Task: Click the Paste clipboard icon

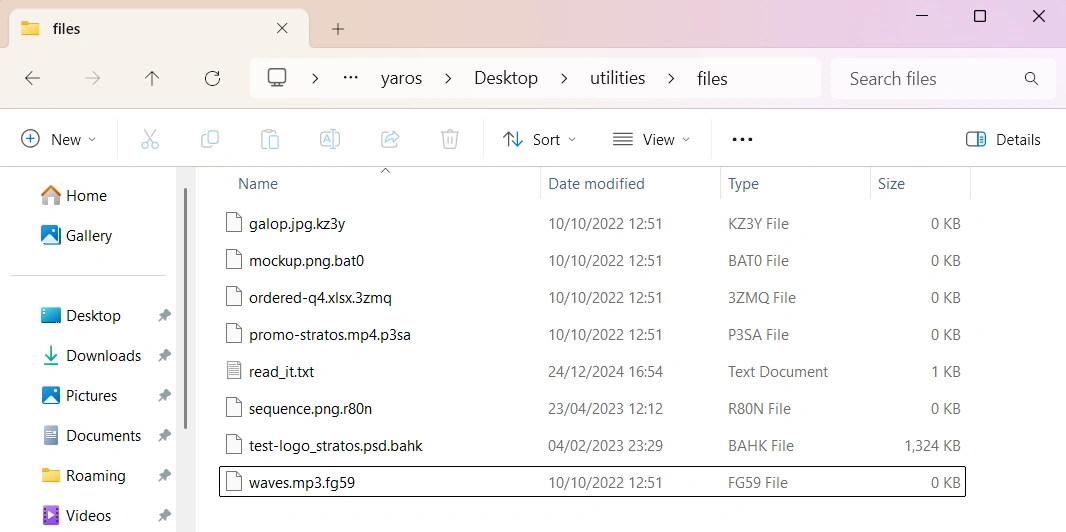Action: pos(270,139)
